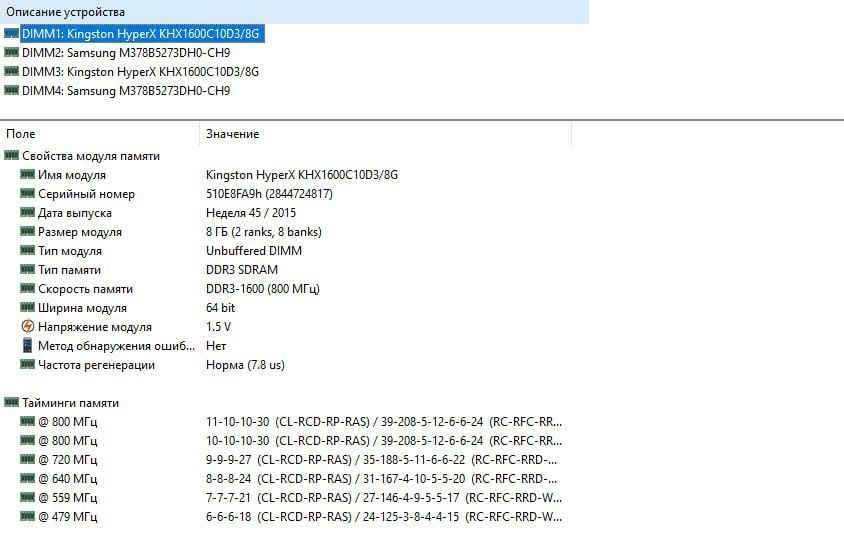This screenshot has width=844, height=540.
Task: Select value 'Неделя 45 / 2015'
Action: pos(251,213)
